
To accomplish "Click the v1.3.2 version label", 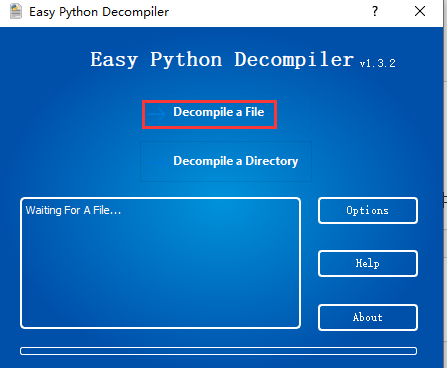I will 378,63.
